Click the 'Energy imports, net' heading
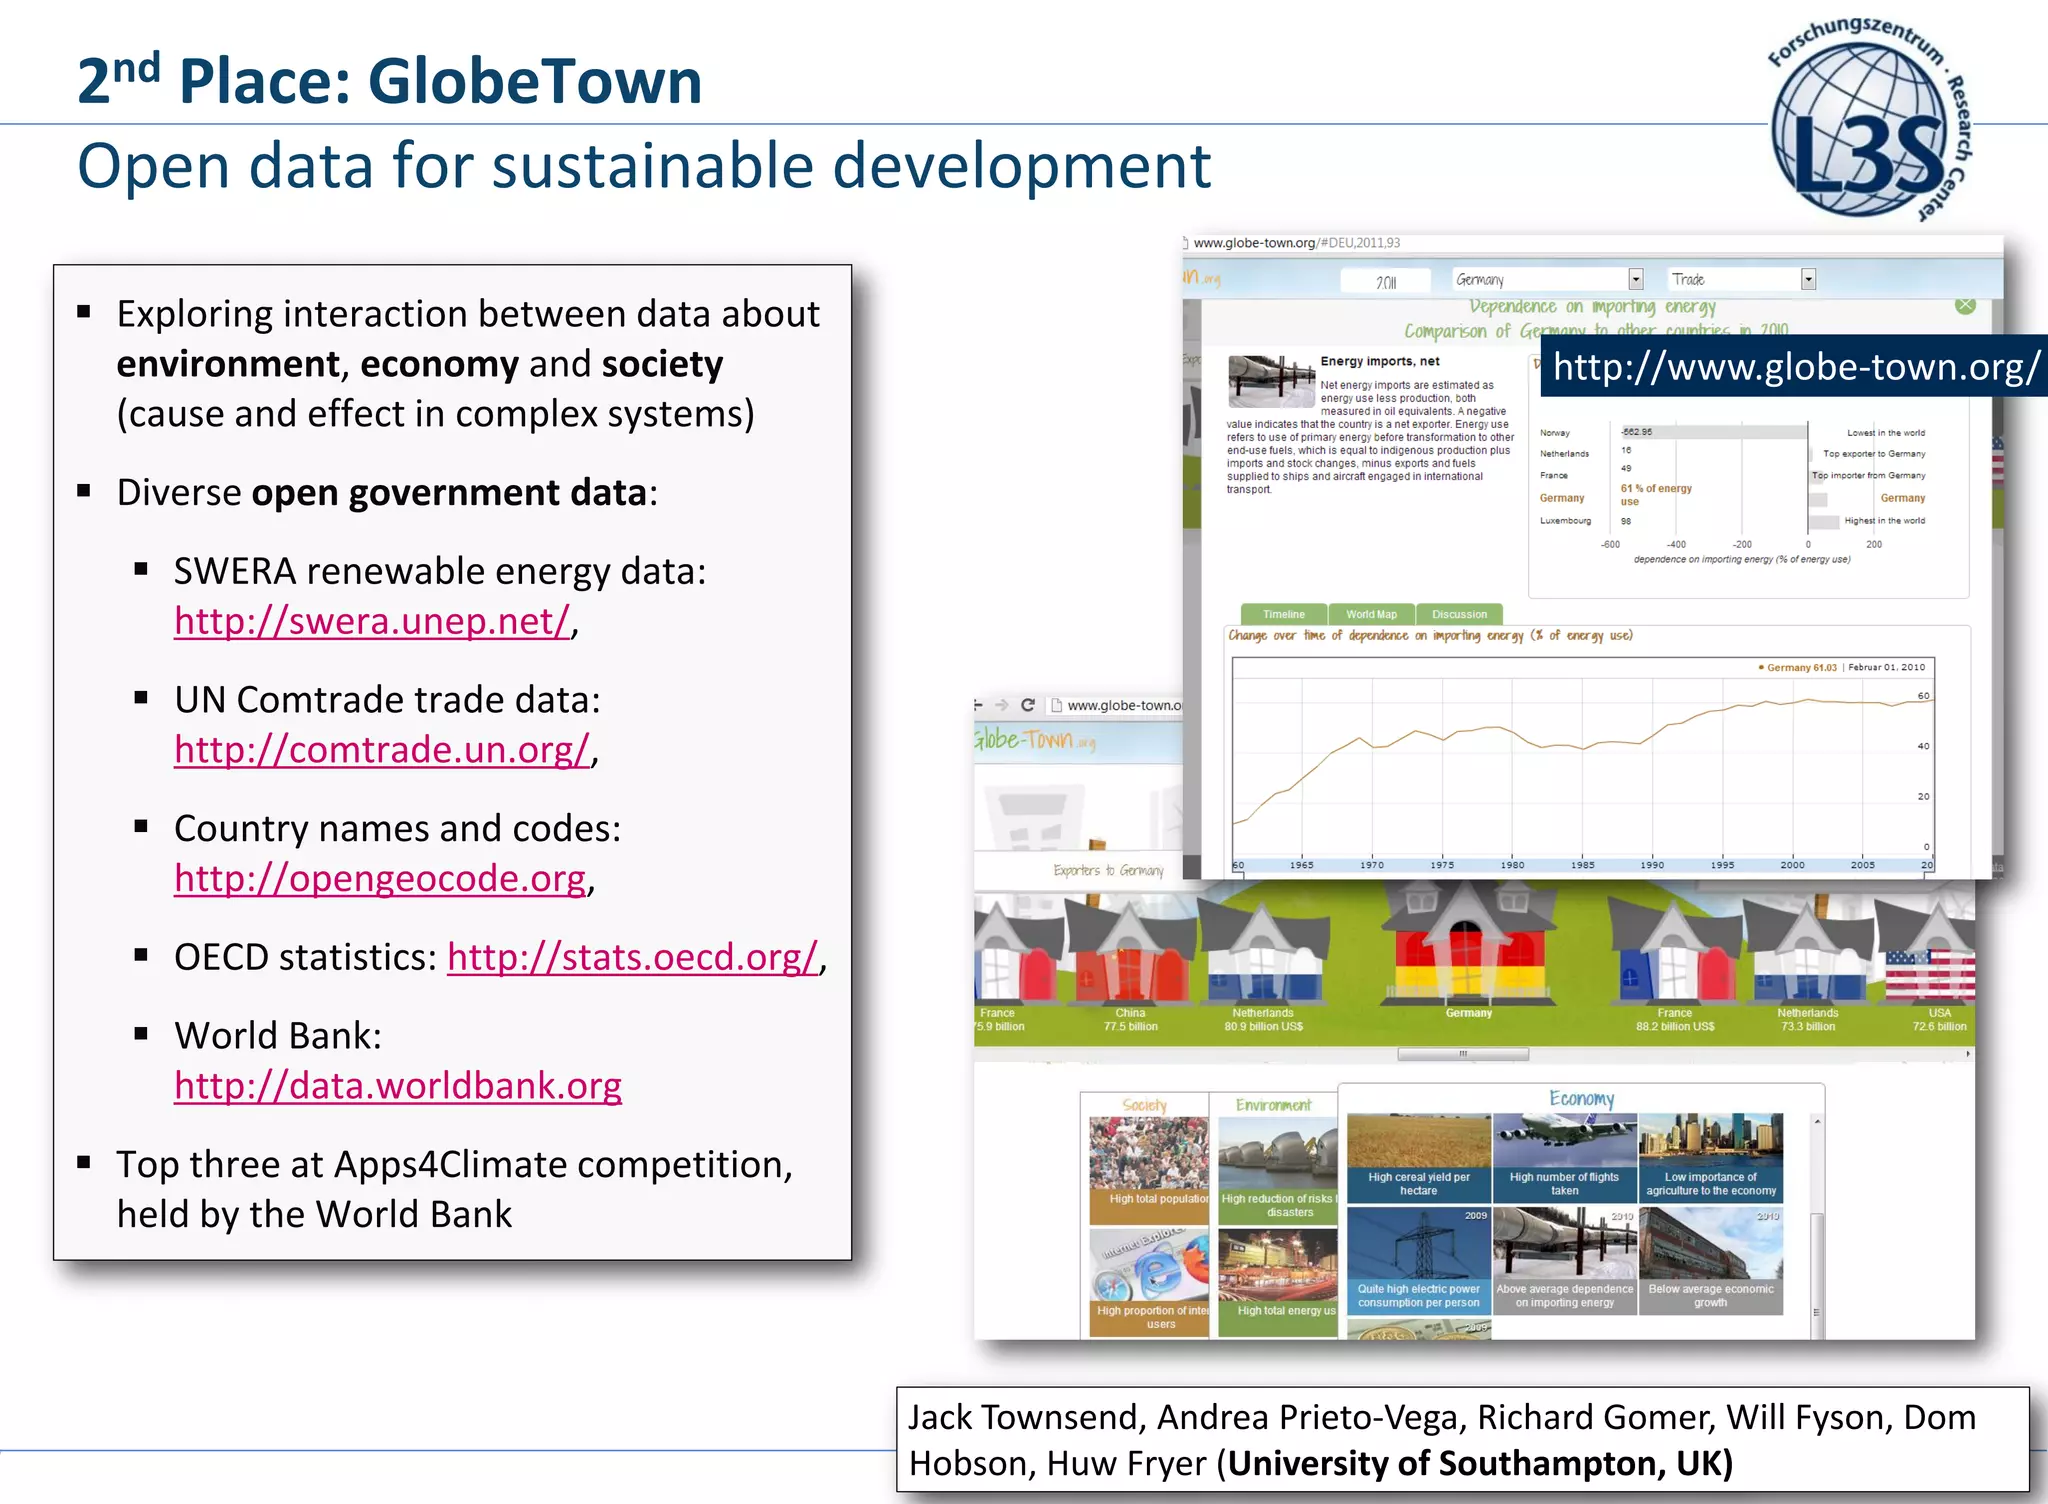The width and height of the screenshot is (2048, 1504). tap(1380, 361)
